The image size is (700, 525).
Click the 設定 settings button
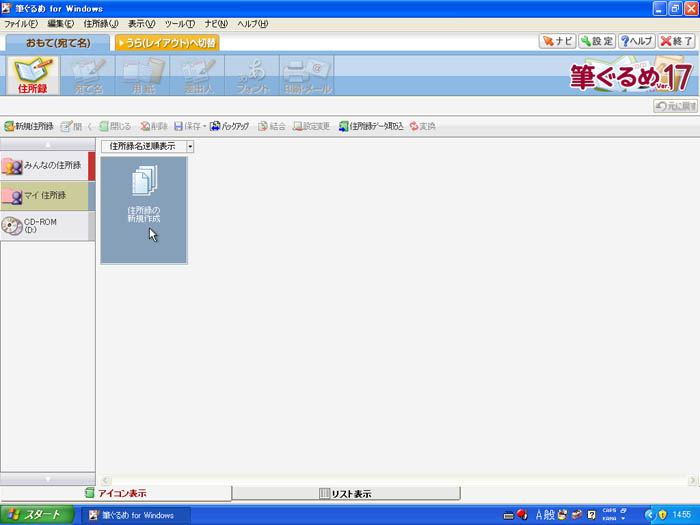click(x=596, y=41)
